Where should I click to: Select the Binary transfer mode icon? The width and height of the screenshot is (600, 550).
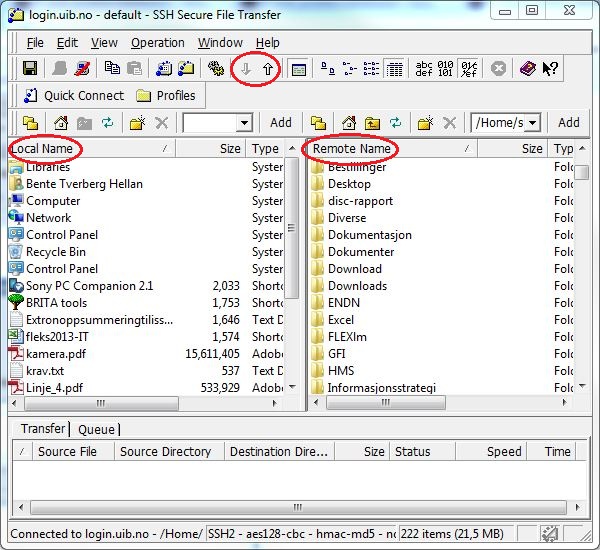[x=447, y=69]
